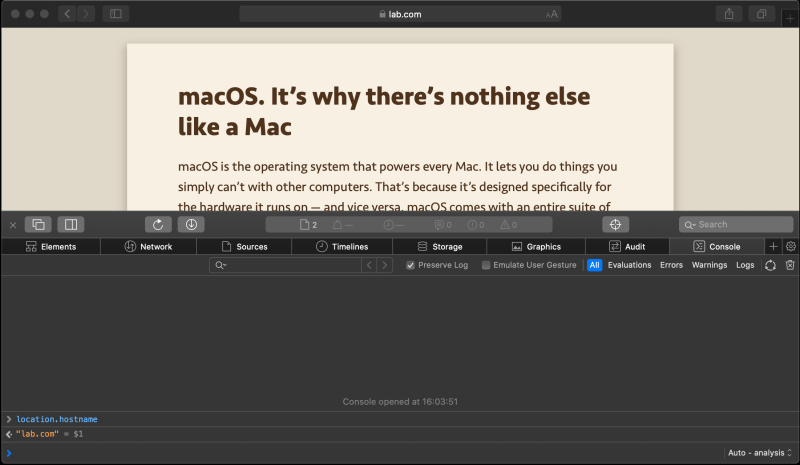Open the Reader text size control
This screenshot has width=800, height=465.
[552, 14]
